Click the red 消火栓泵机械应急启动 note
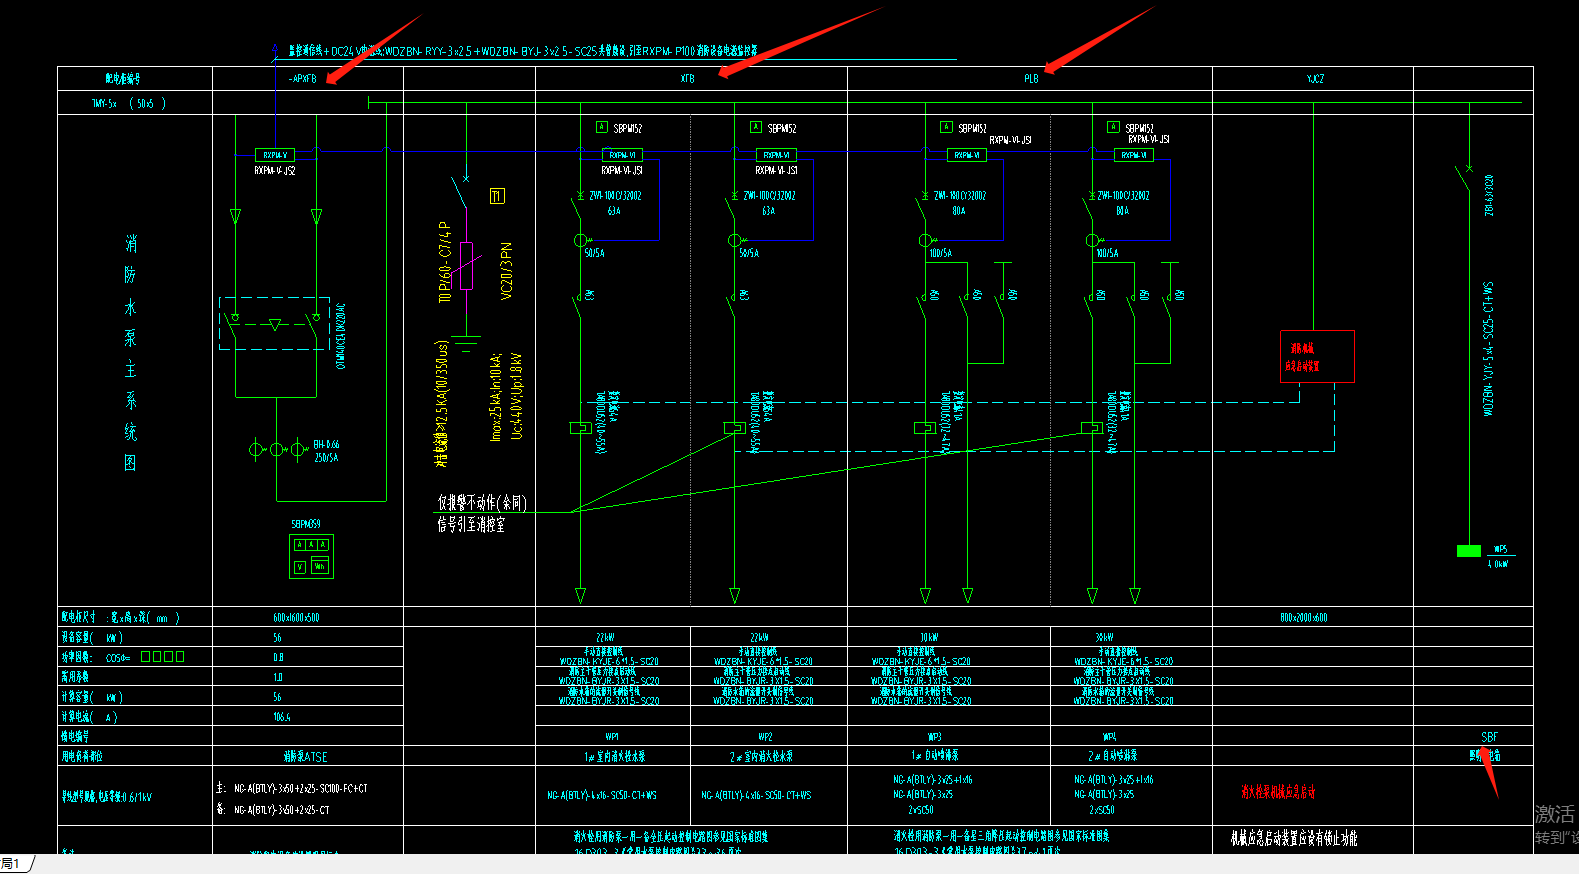Image resolution: width=1579 pixels, height=874 pixels. pyautogui.click(x=1279, y=792)
